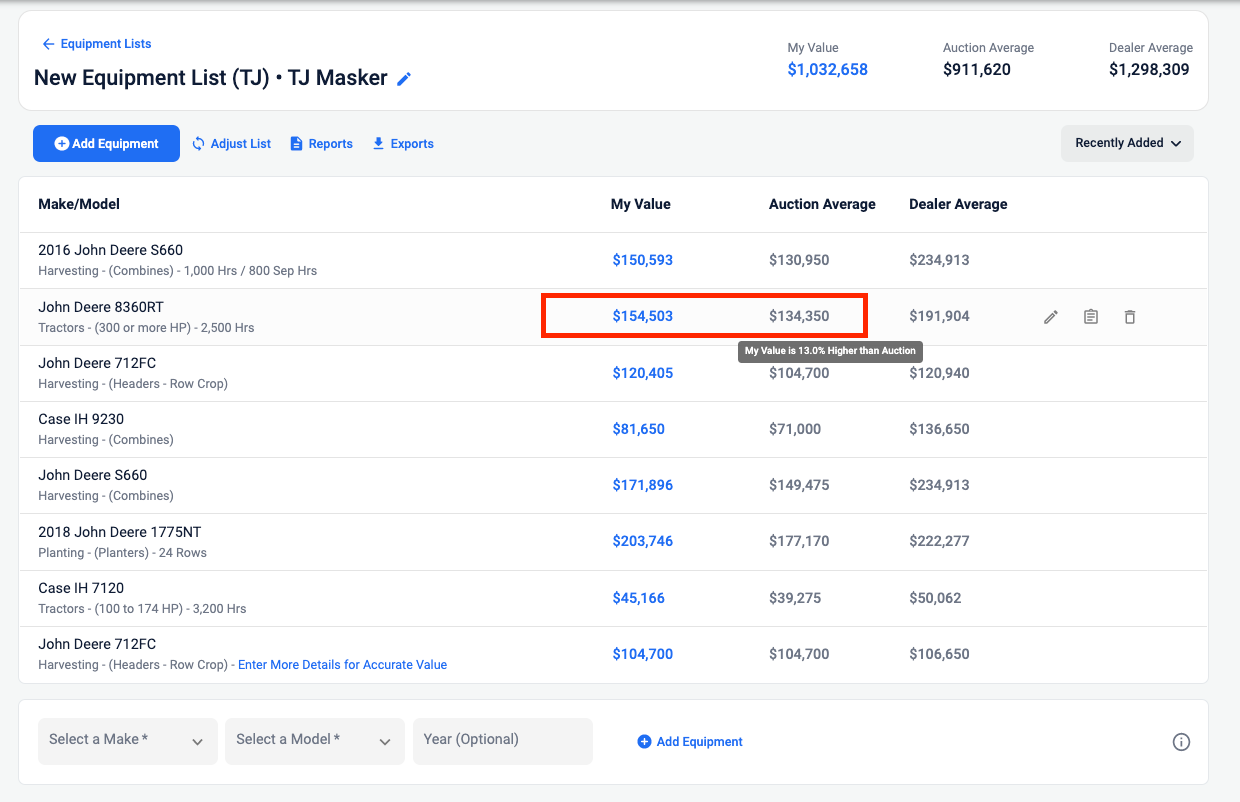
Task: Select the 2016 John Deere S660 row title
Action: [110, 250]
